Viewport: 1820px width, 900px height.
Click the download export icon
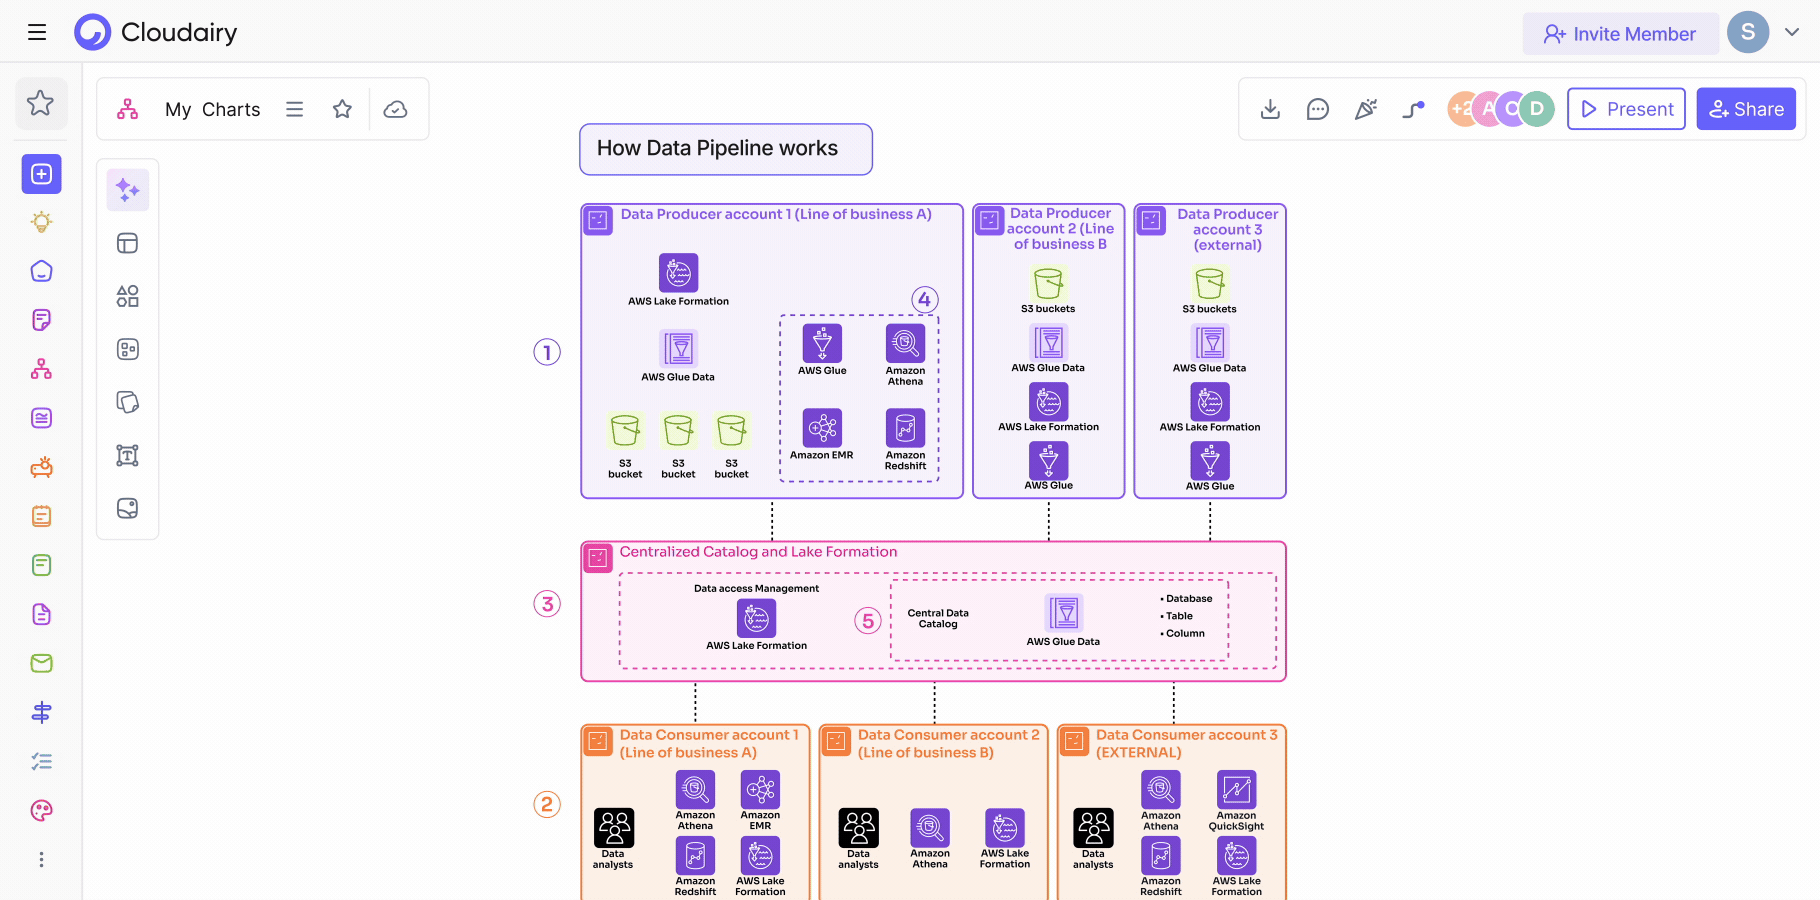[1270, 109]
